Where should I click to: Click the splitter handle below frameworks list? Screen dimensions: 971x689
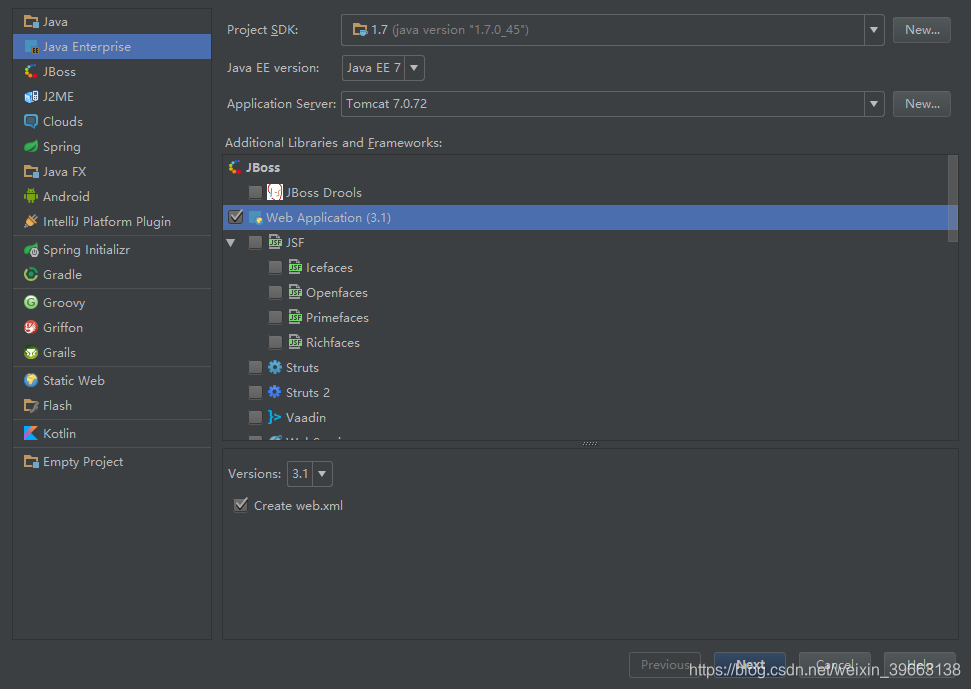pos(590,444)
